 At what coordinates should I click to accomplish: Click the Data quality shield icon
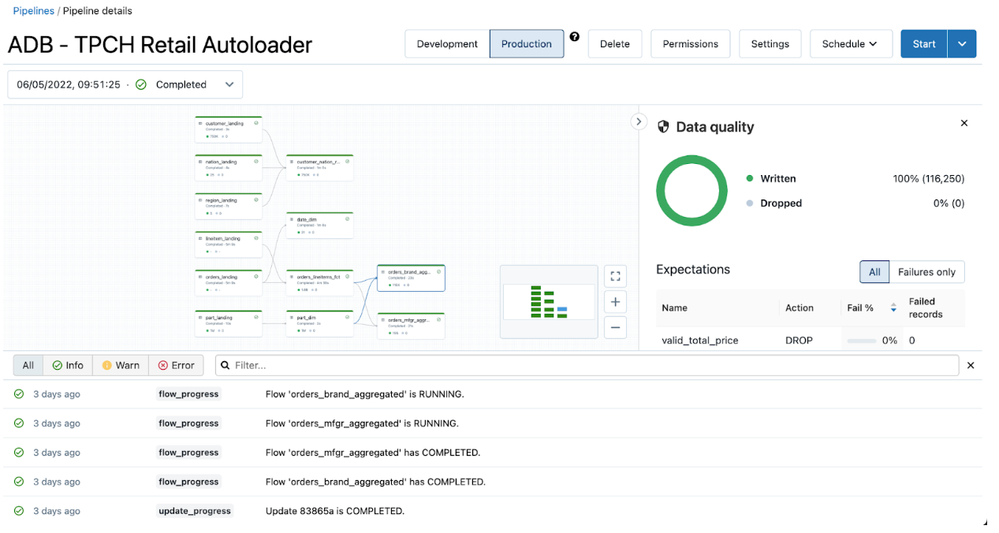pos(663,127)
